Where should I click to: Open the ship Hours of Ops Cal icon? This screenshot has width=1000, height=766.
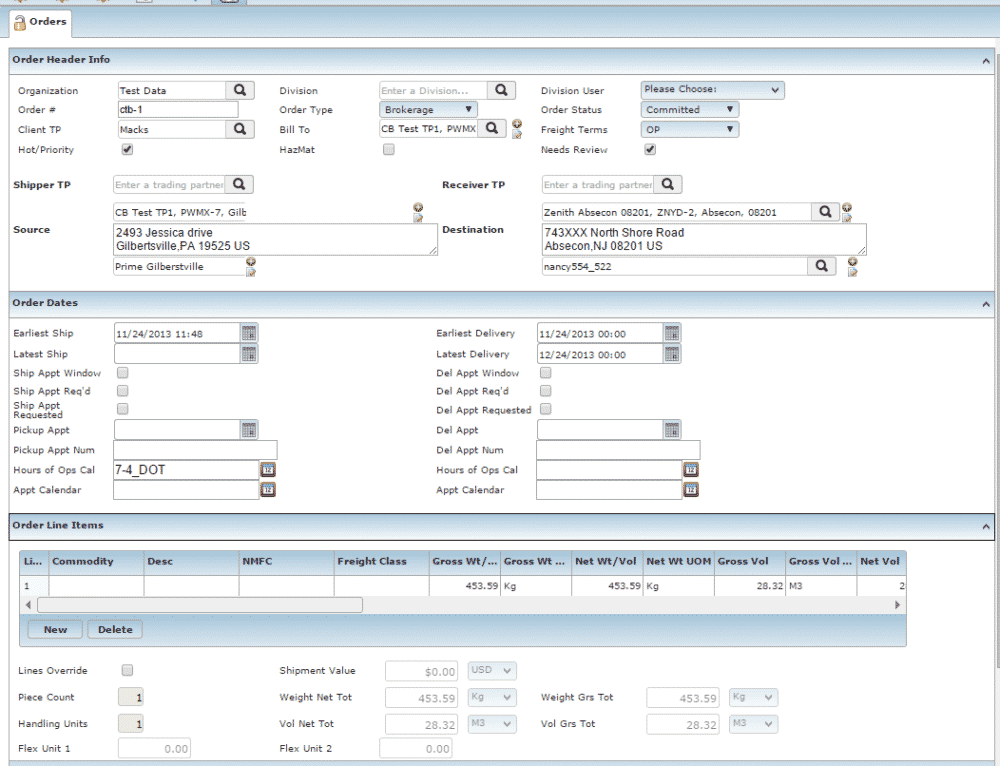268,469
